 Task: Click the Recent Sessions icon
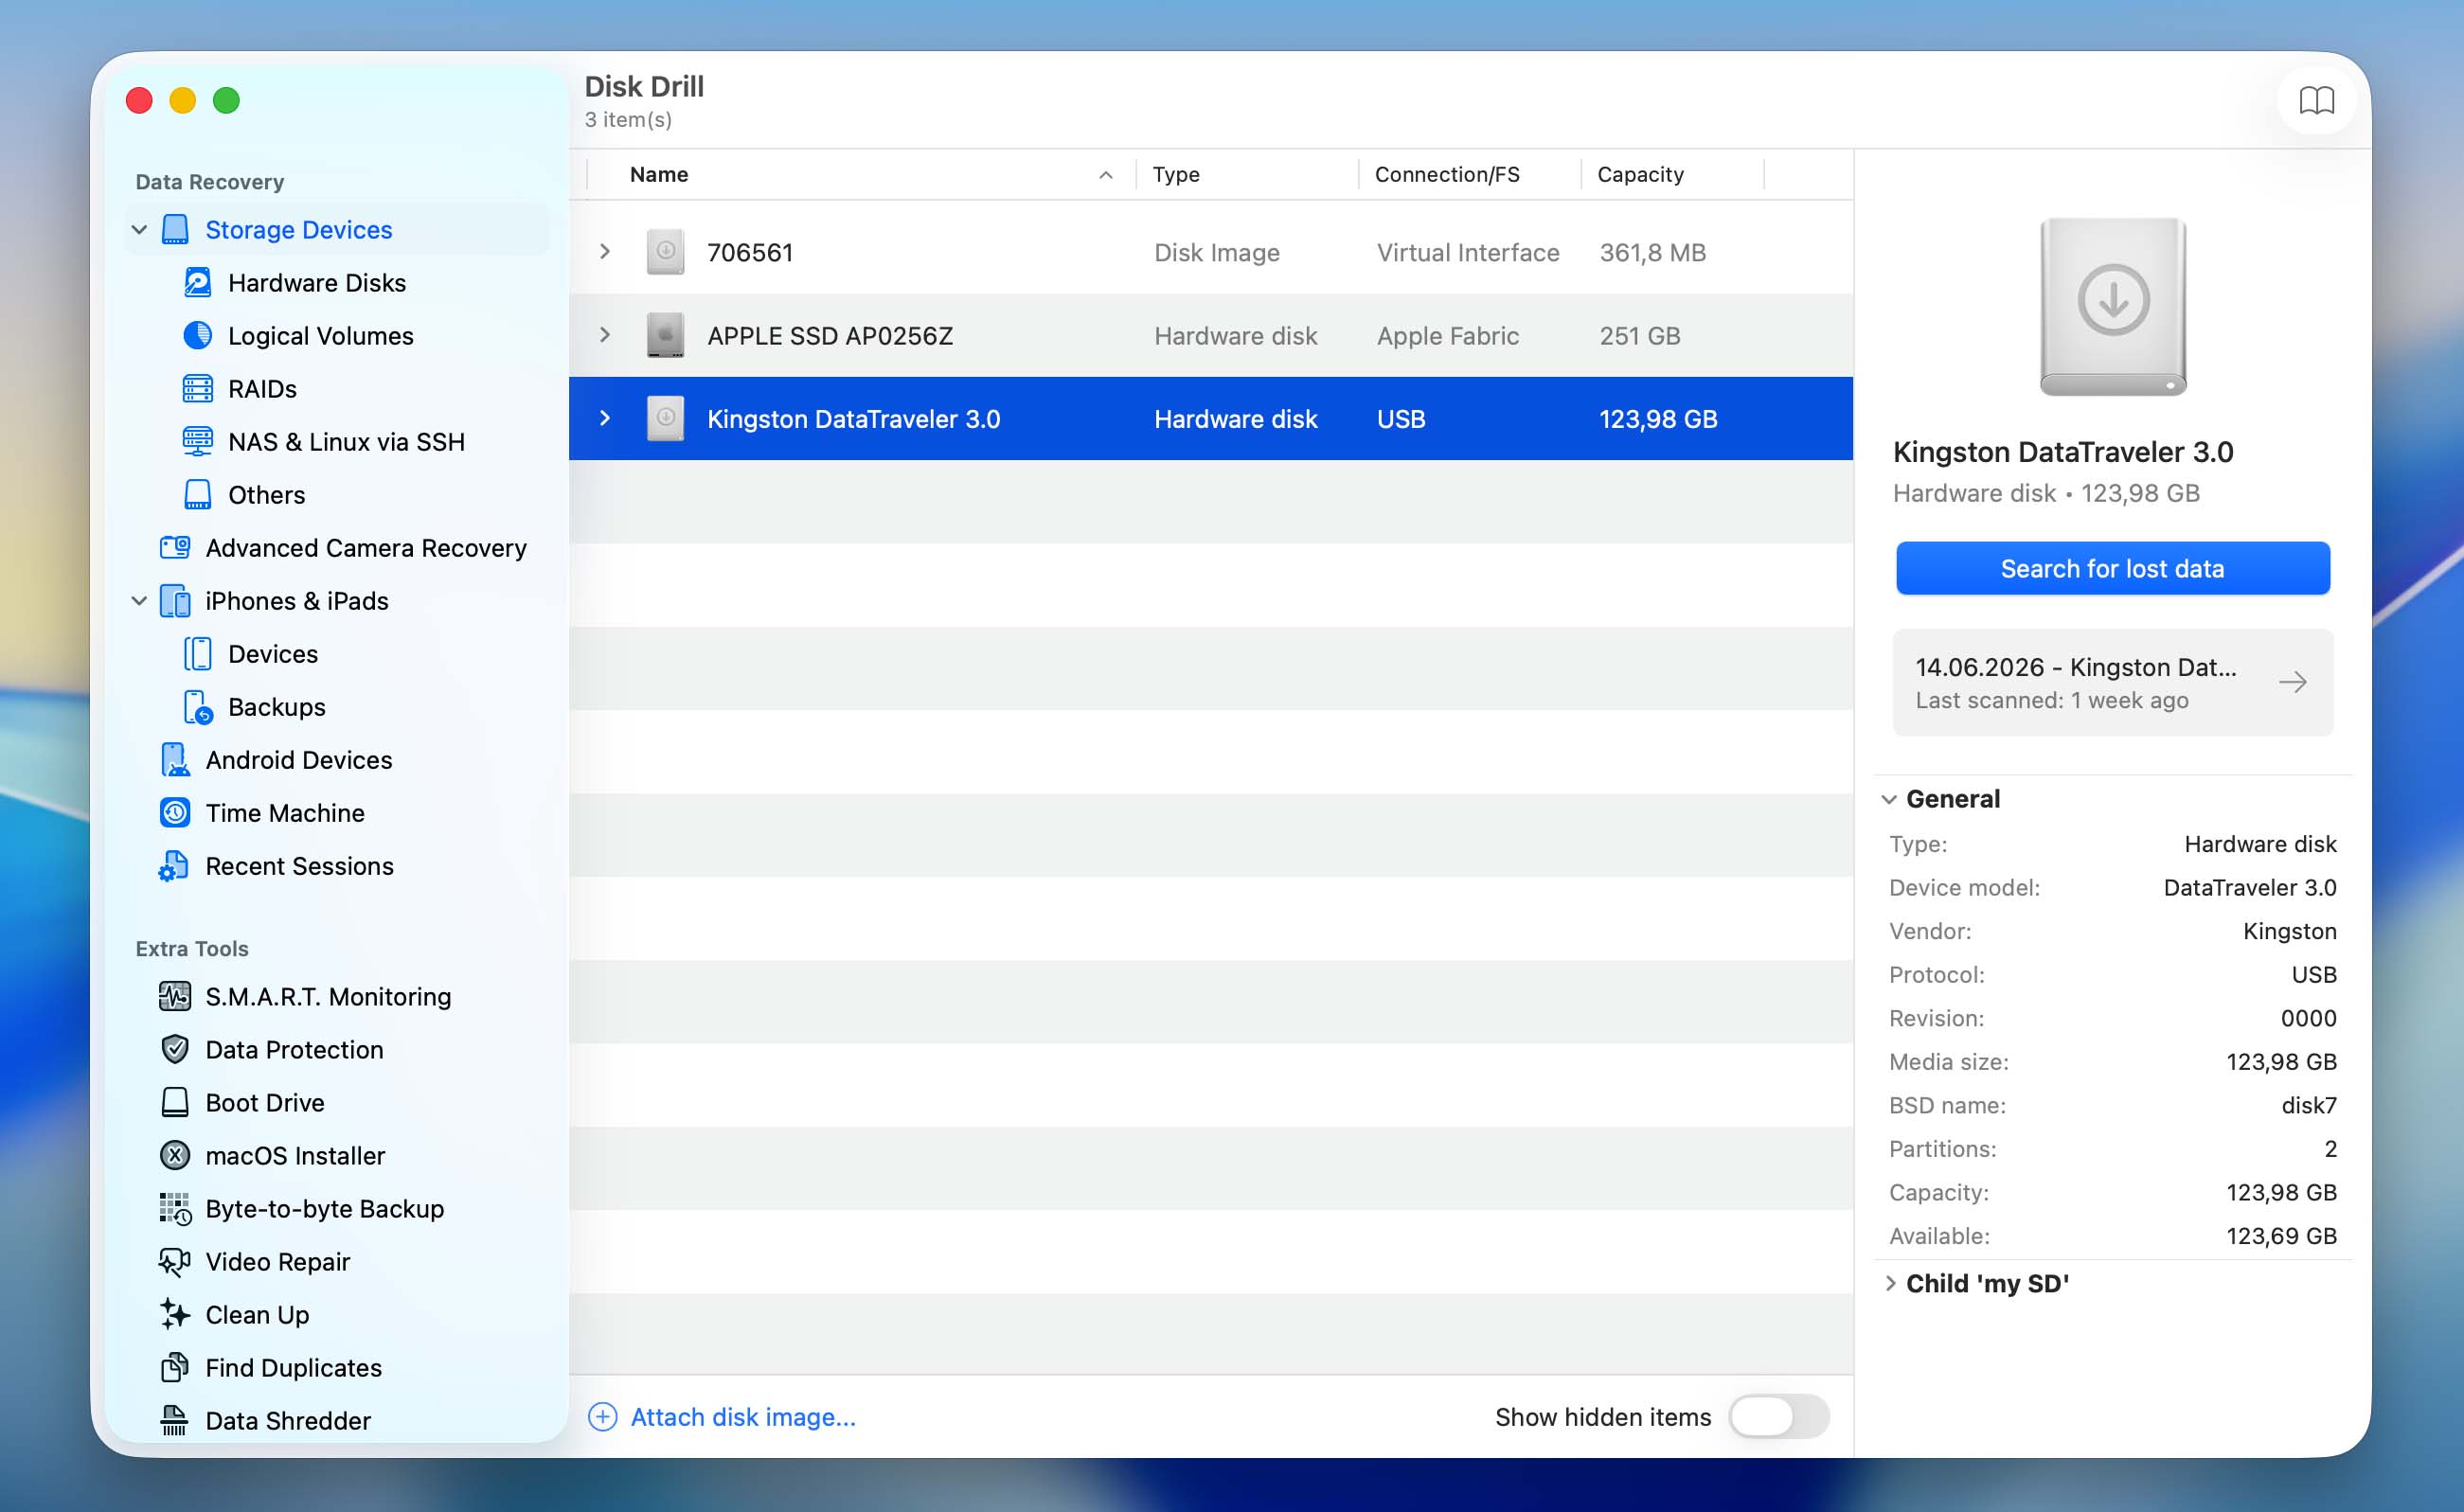(174, 866)
